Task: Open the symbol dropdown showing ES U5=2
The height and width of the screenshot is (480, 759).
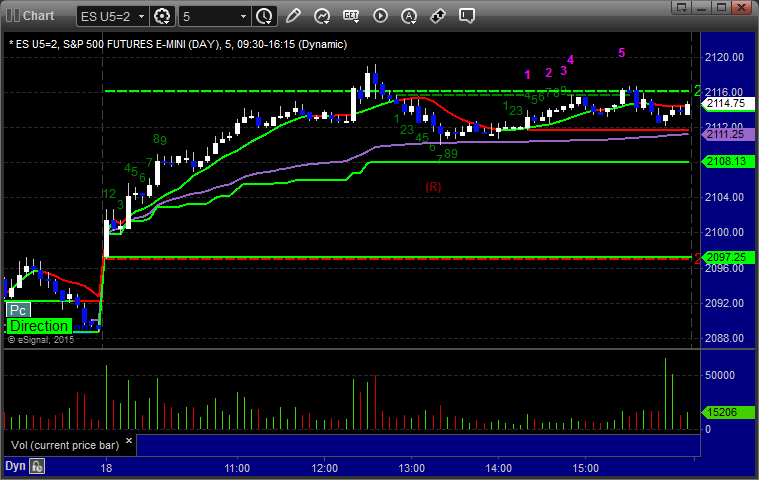Action: (x=113, y=16)
